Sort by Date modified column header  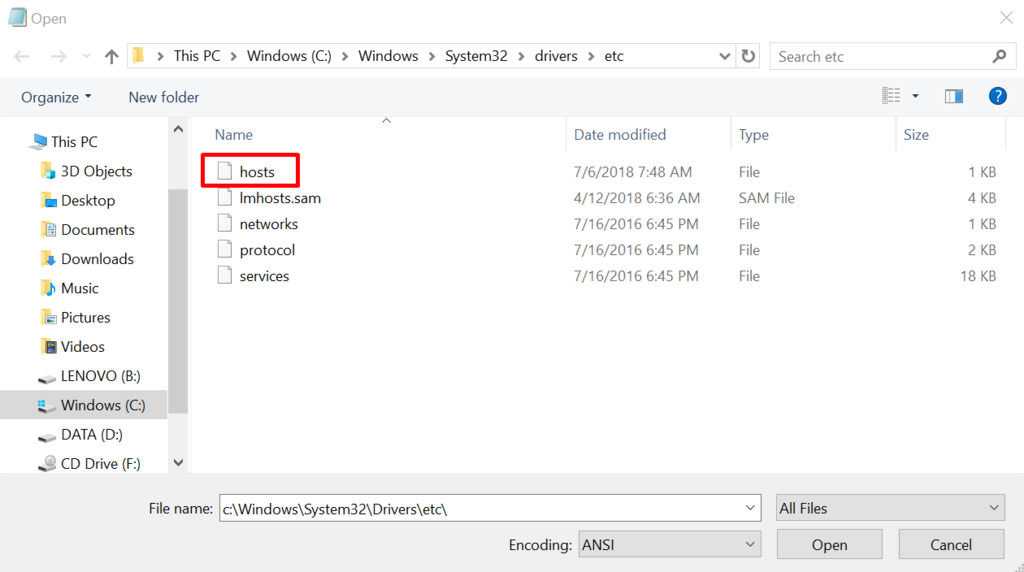[620, 134]
